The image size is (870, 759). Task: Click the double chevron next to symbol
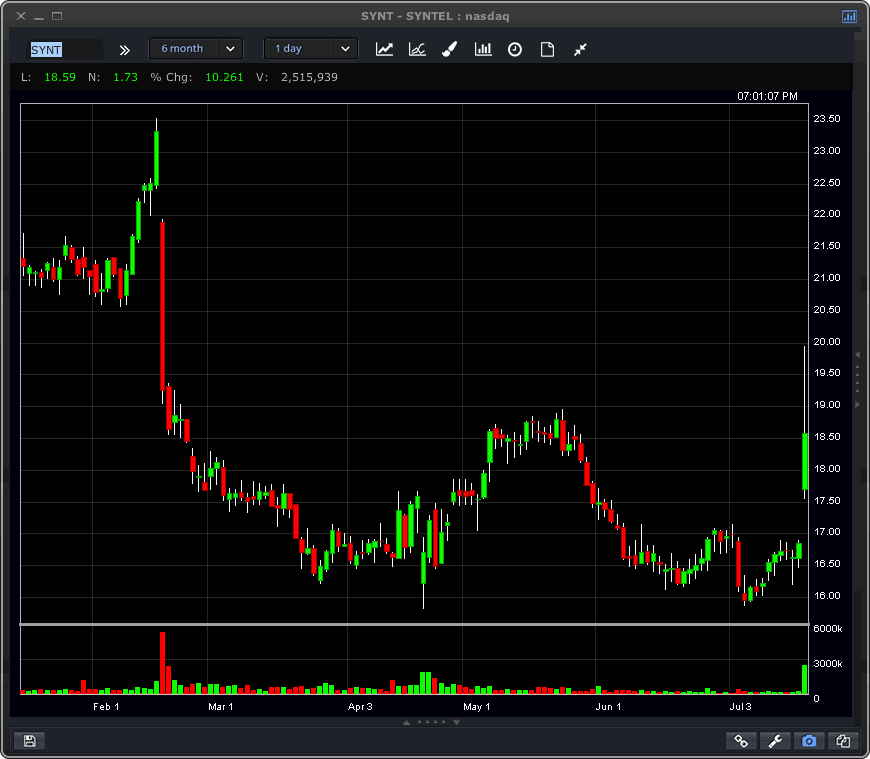click(x=125, y=49)
